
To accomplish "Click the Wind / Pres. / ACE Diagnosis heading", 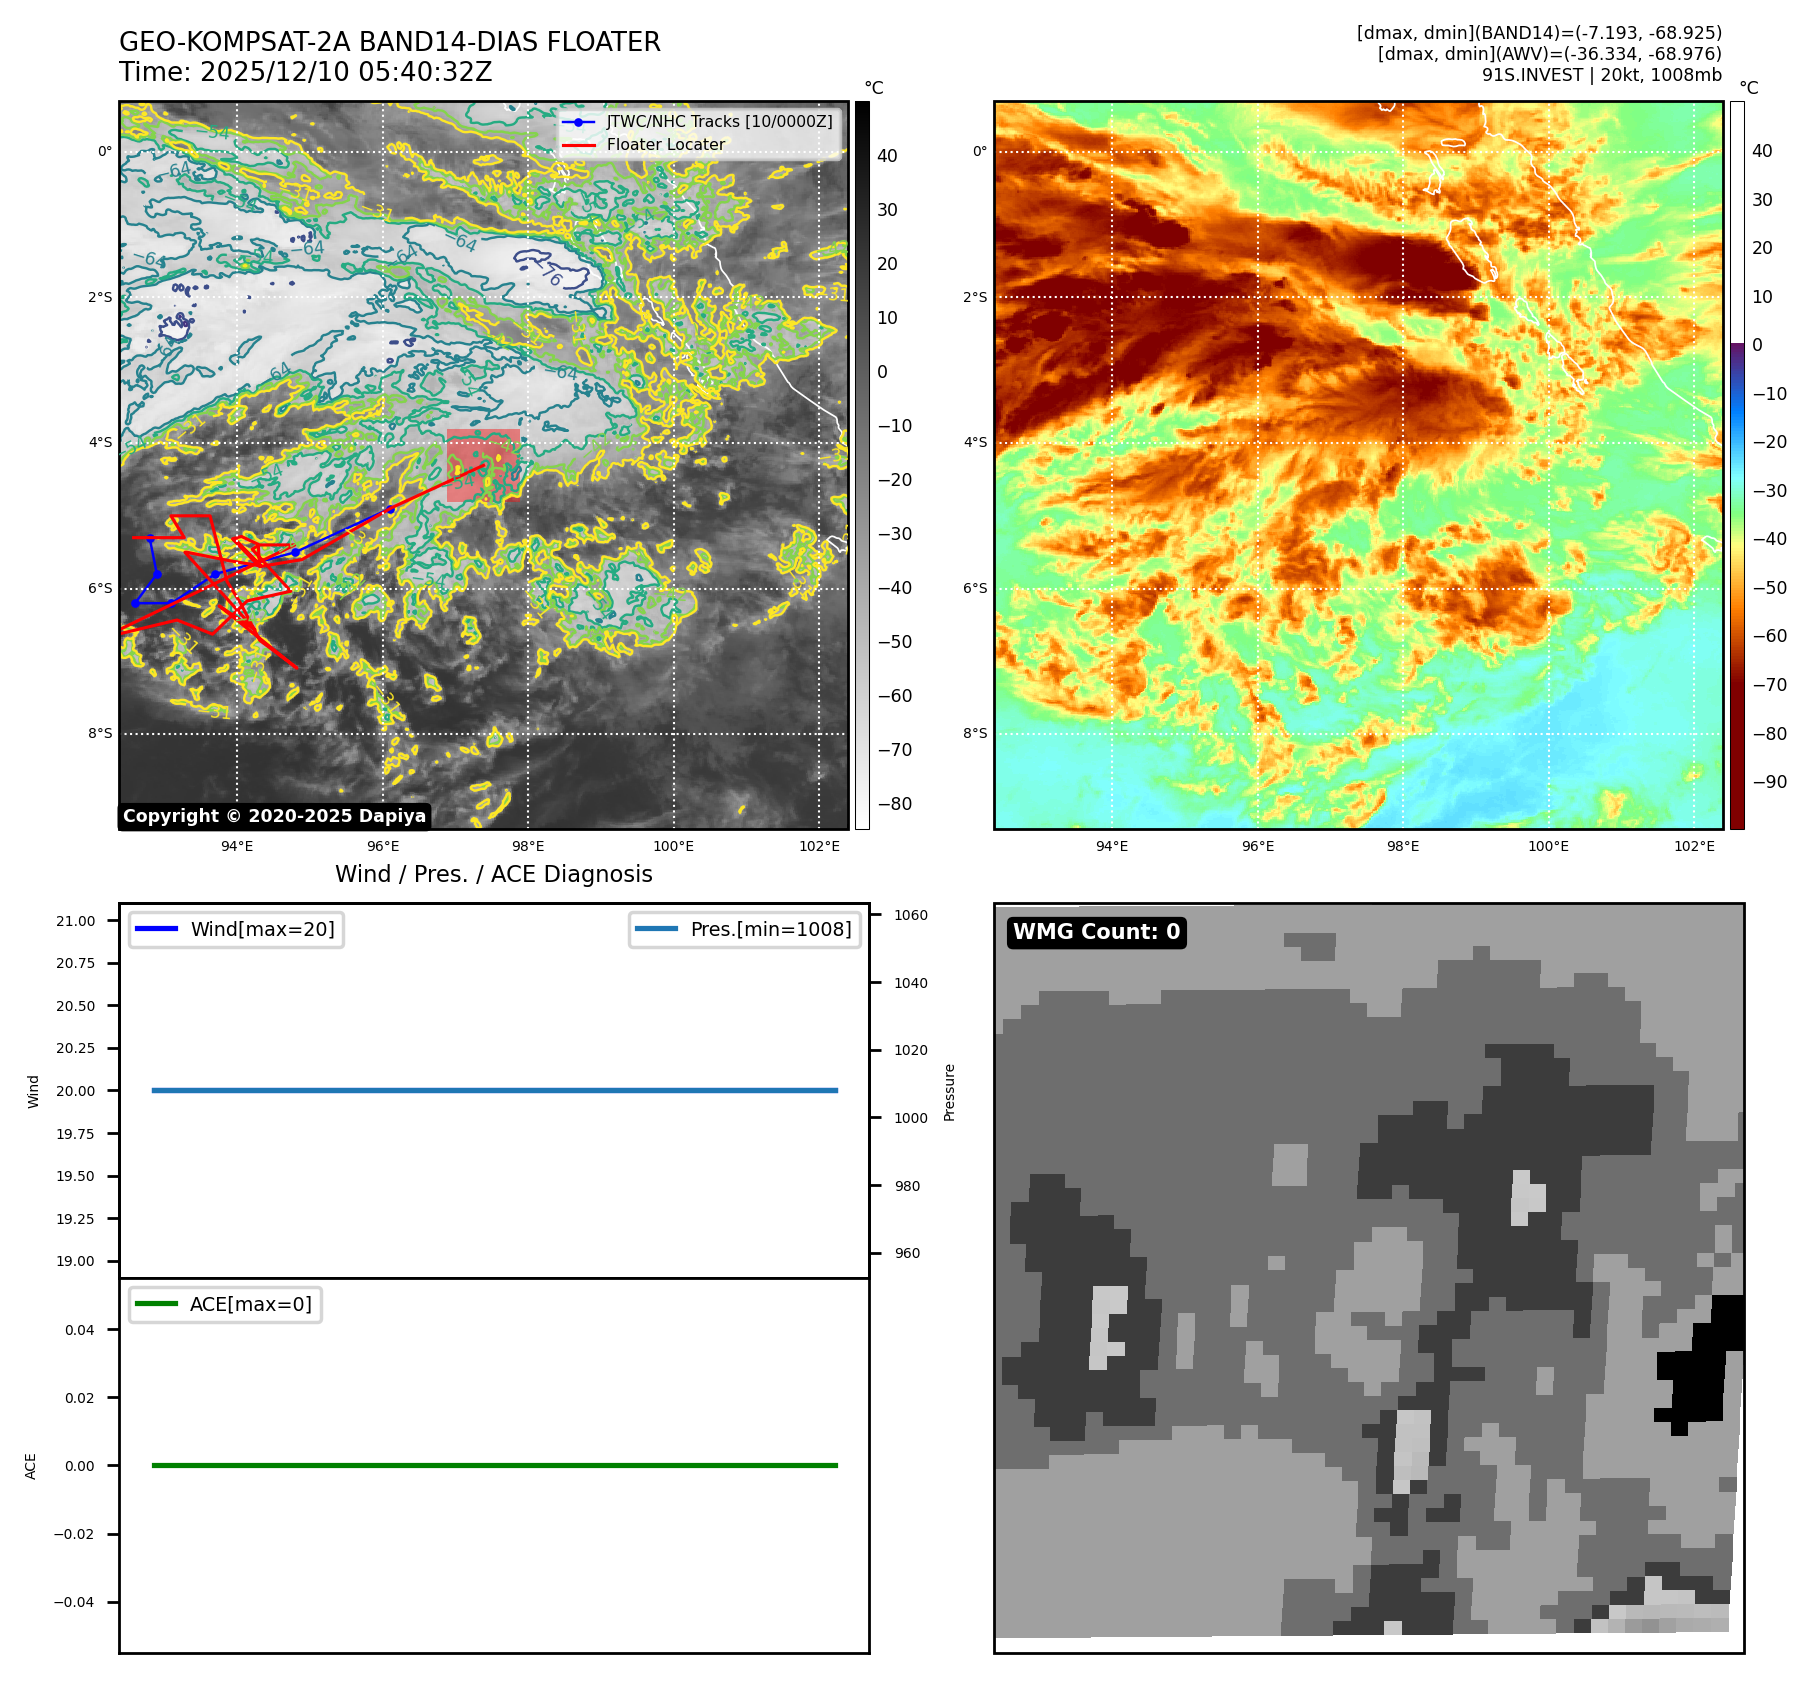I will (493, 874).
